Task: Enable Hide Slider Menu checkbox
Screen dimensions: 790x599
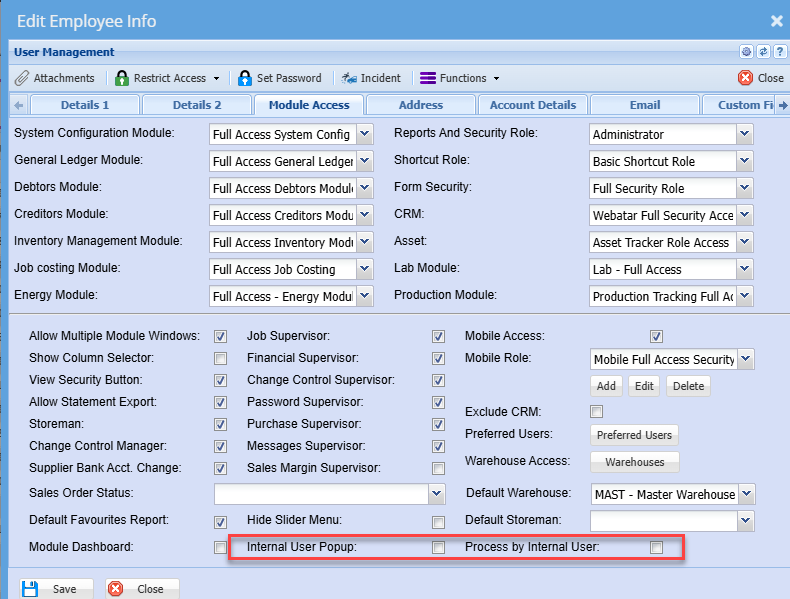Action: 438,522
